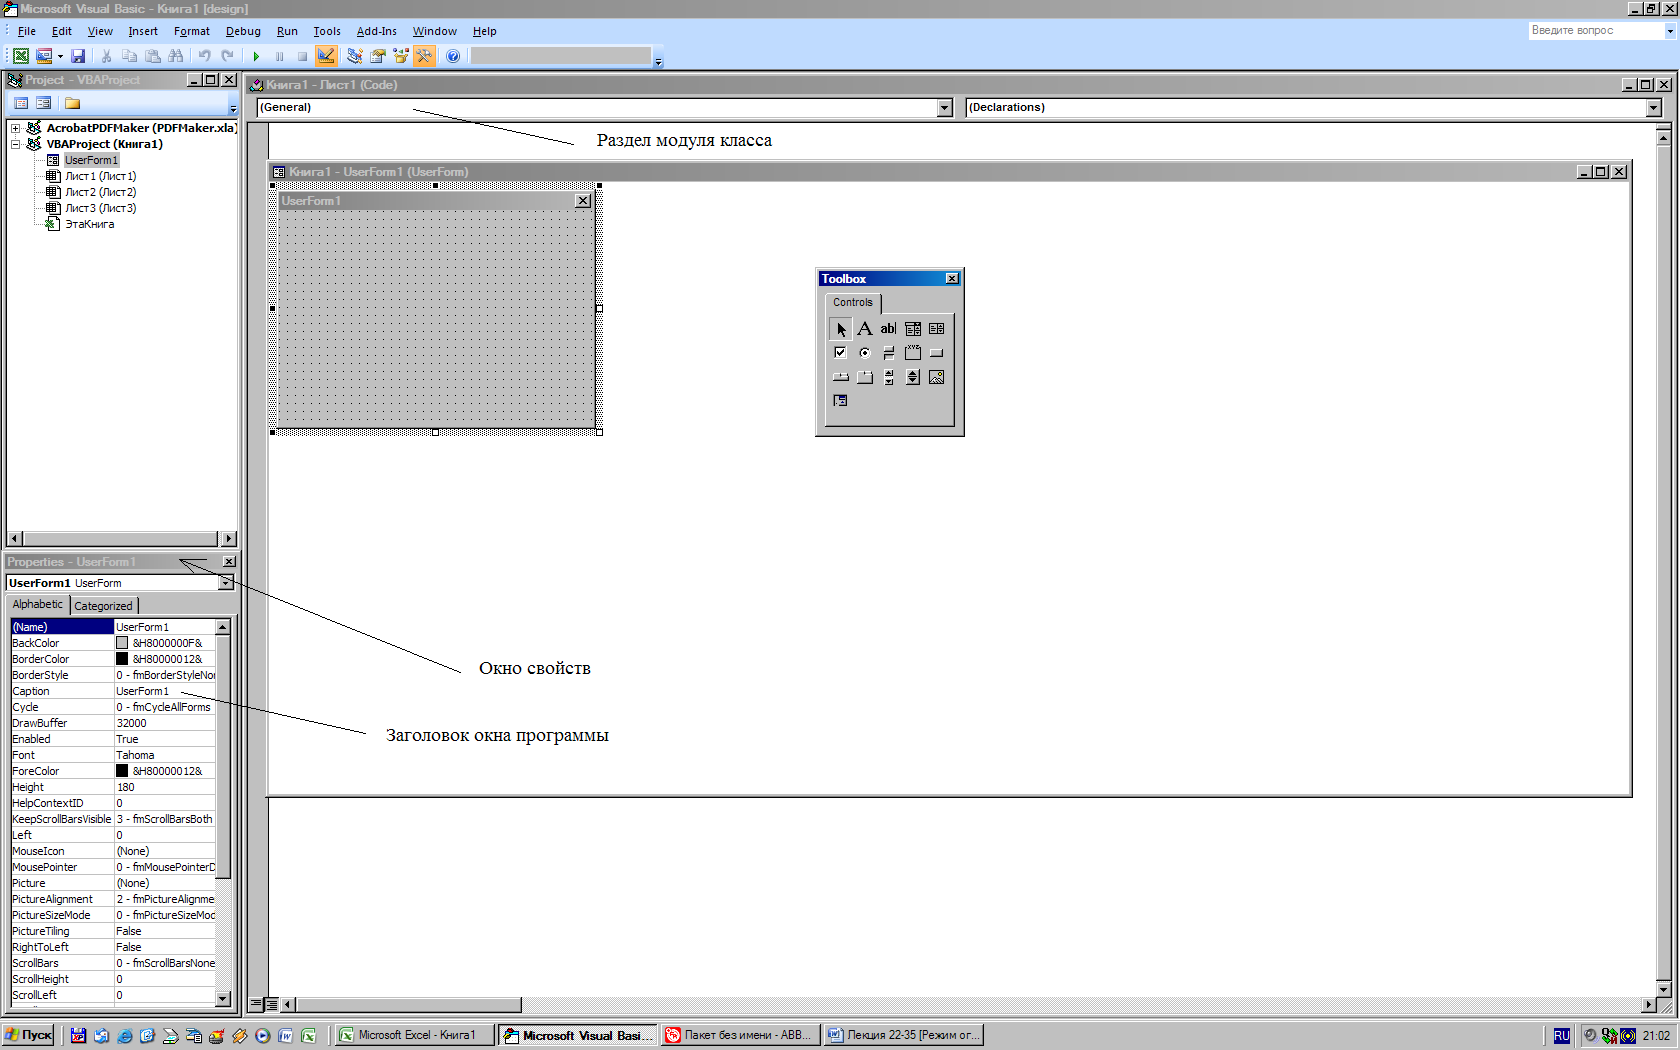
Task: Open the Insert UserForm dropdown arrow
Action: (60, 56)
